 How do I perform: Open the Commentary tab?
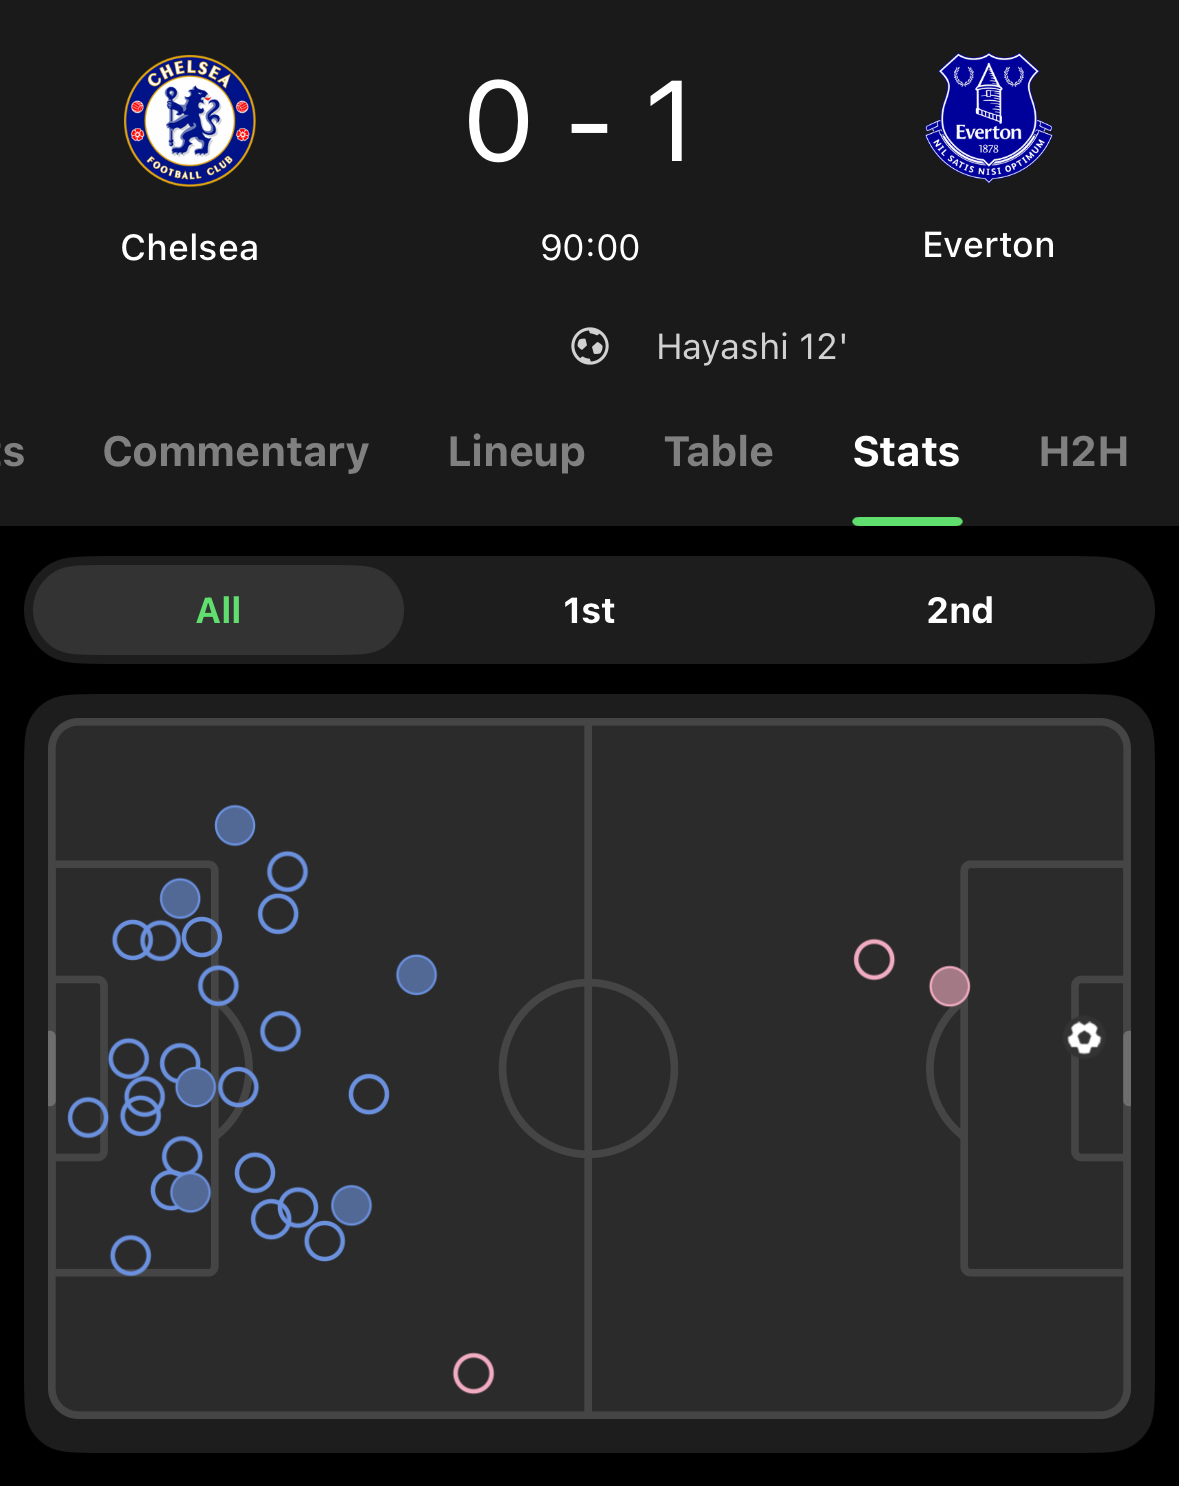coord(236,452)
